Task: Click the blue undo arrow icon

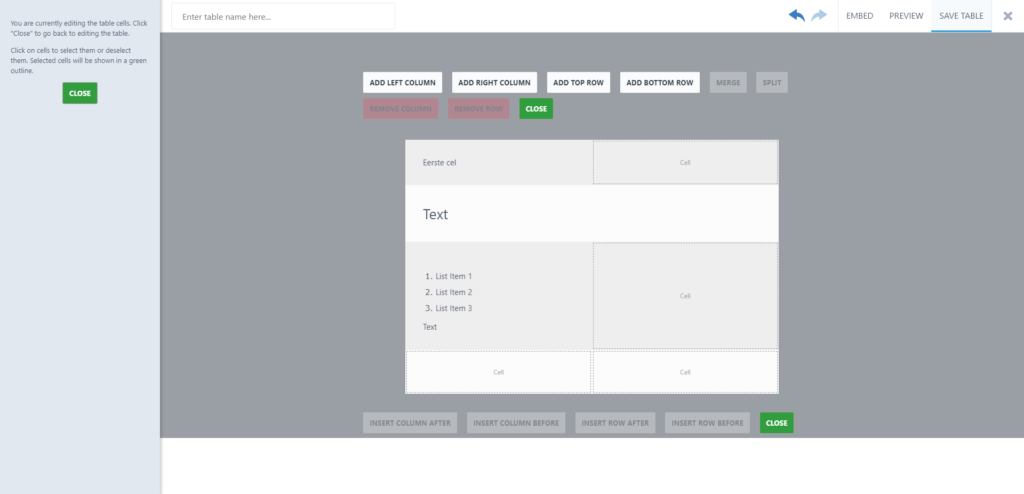Action: click(x=797, y=15)
